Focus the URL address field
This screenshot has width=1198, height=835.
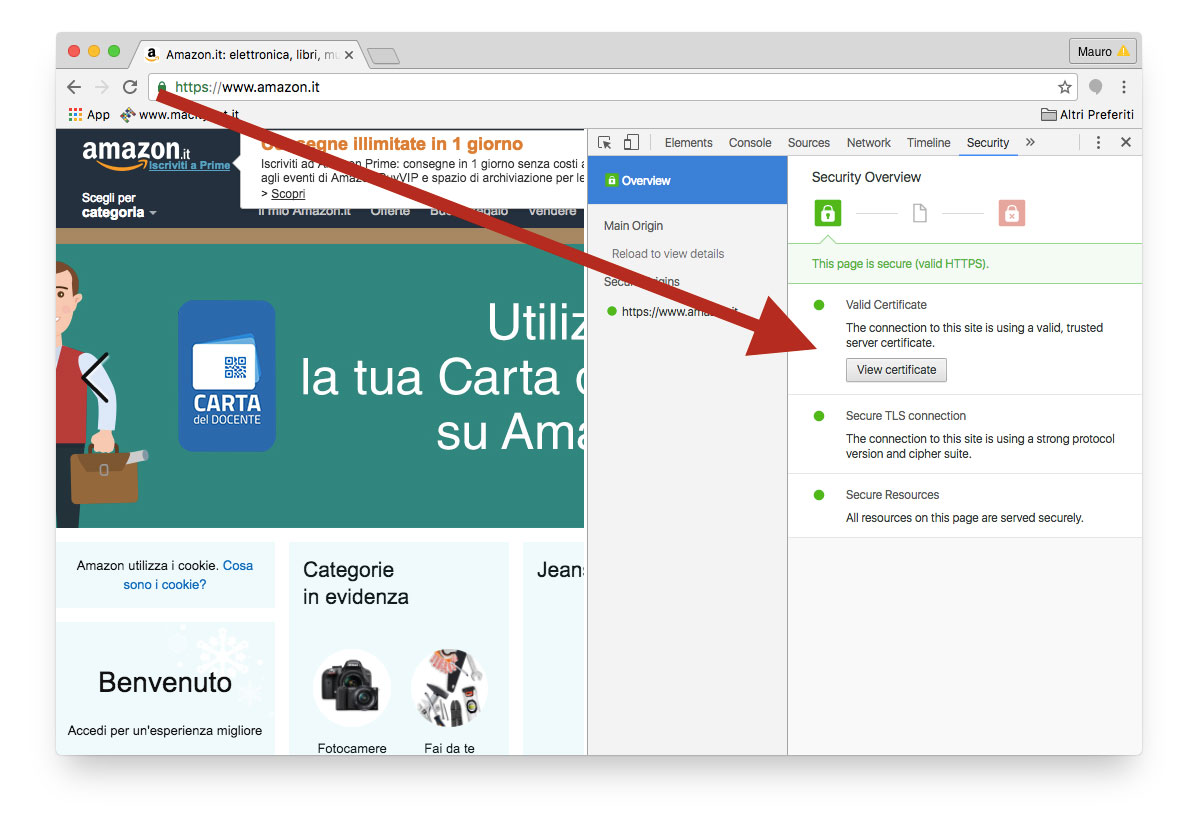coord(611,87)
